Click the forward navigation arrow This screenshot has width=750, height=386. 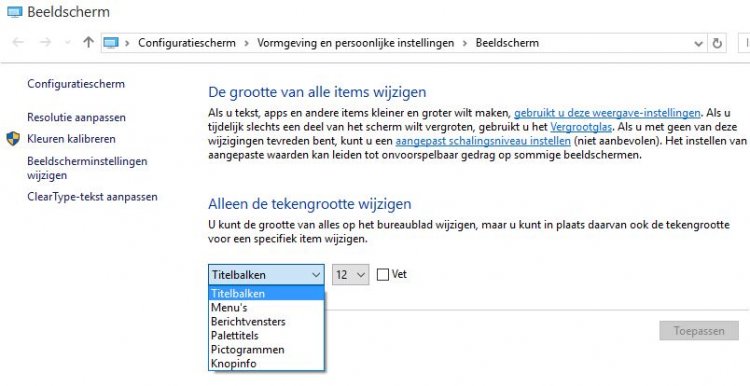(45, 43)
